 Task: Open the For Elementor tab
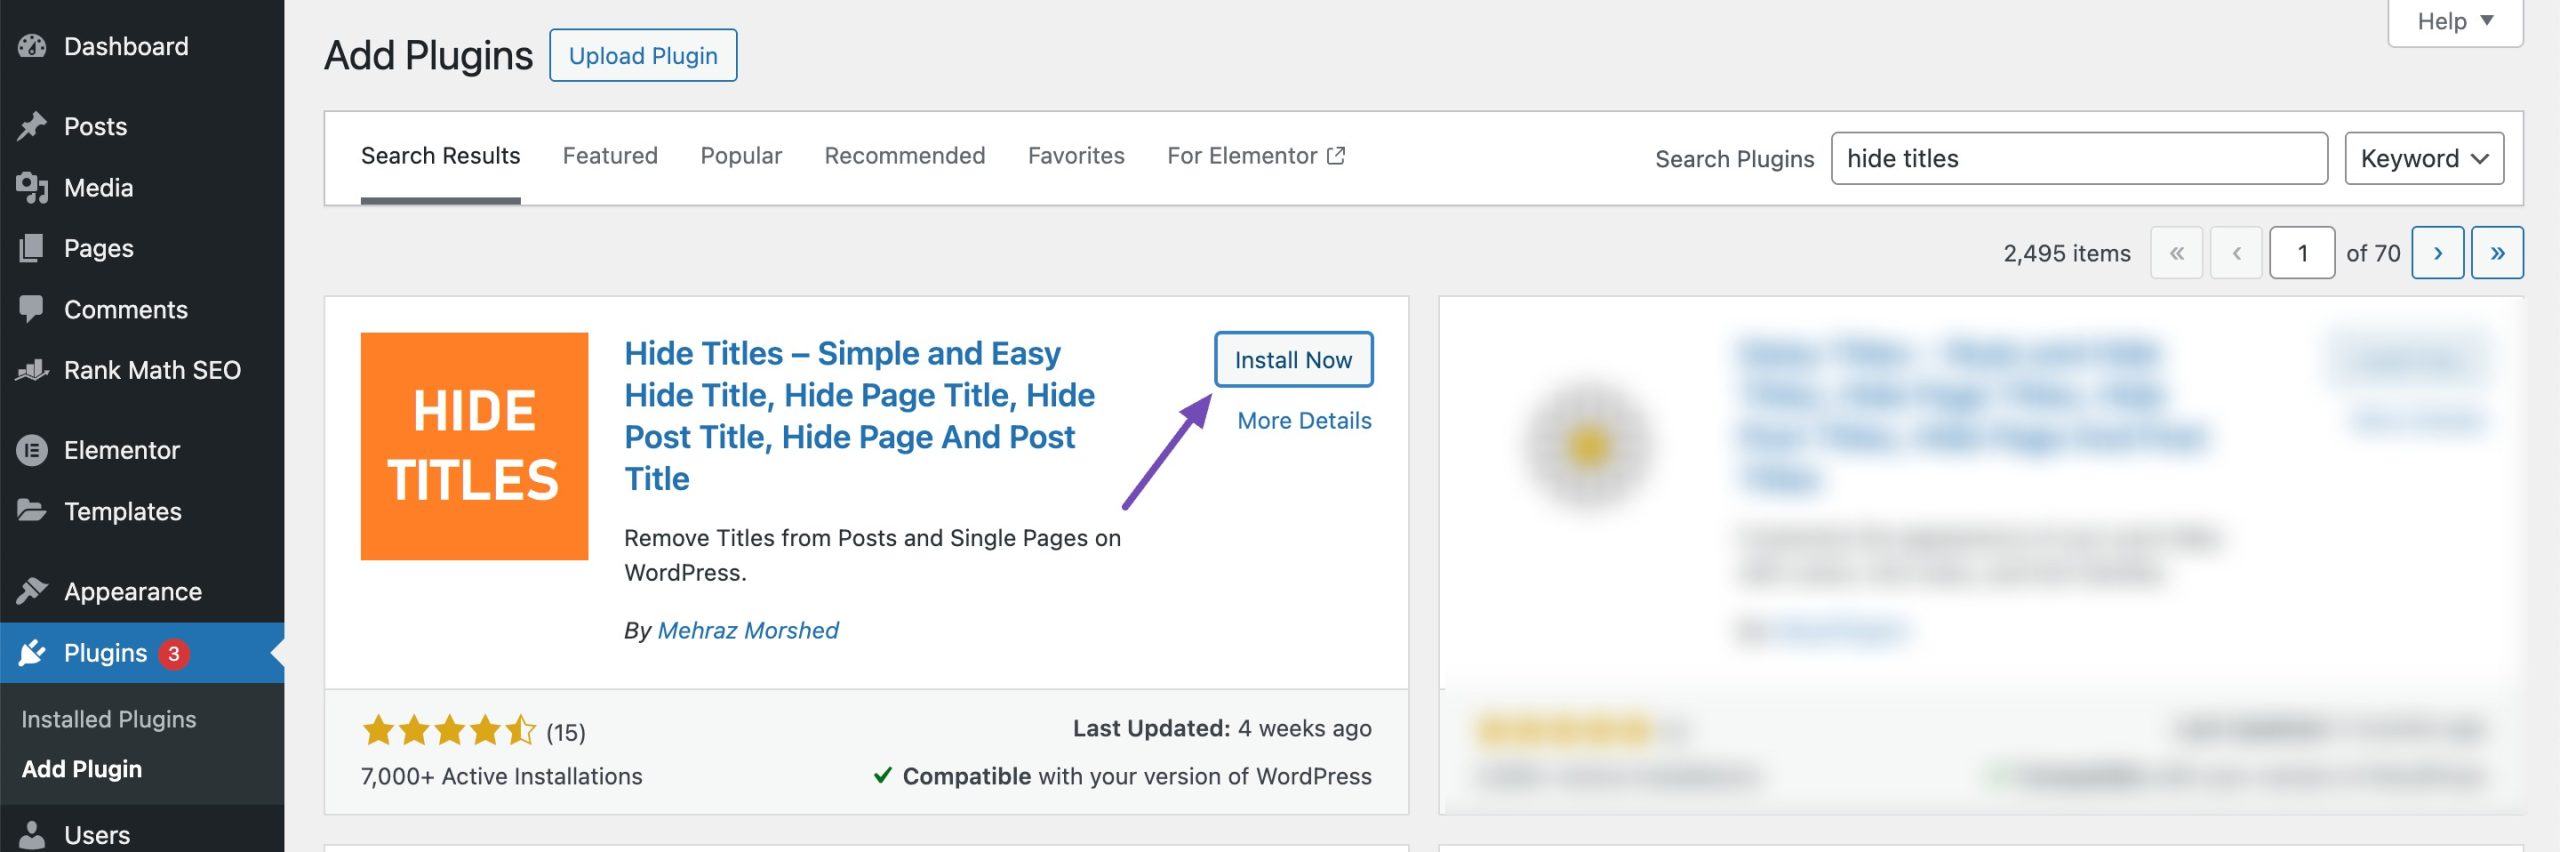pyautogui.click(x=1256, y=156)
